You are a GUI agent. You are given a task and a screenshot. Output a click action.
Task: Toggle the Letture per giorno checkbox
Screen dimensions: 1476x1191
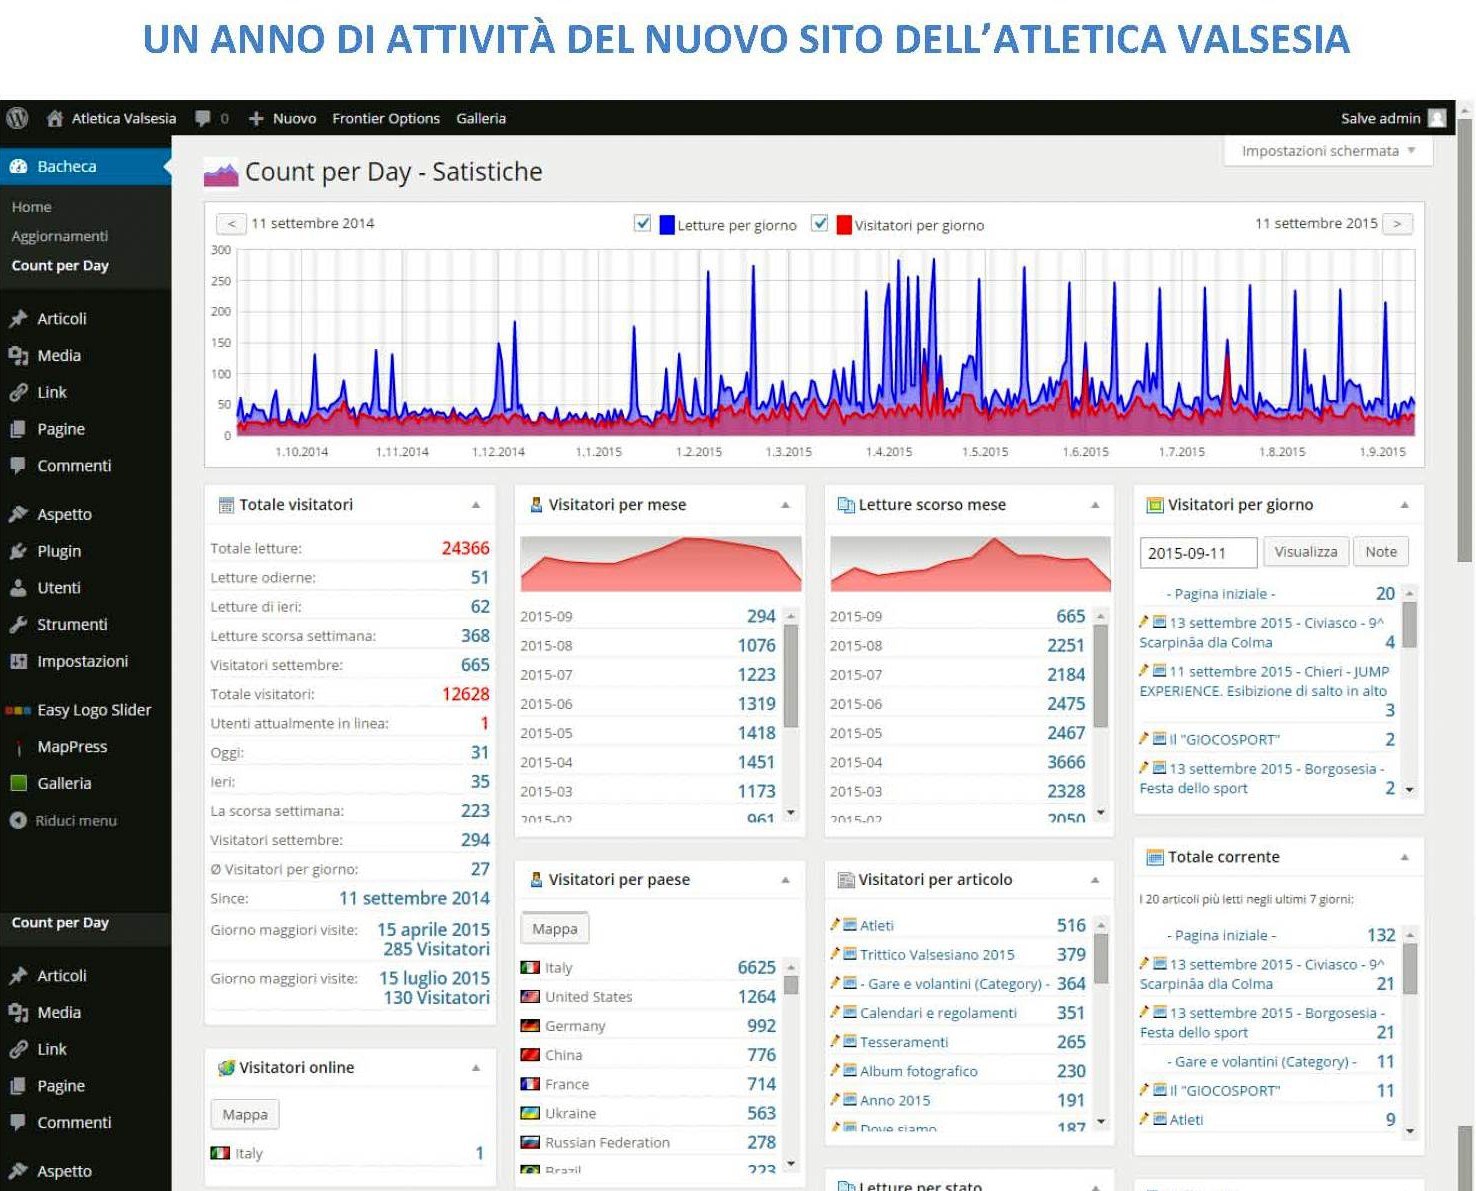(643, 223)
